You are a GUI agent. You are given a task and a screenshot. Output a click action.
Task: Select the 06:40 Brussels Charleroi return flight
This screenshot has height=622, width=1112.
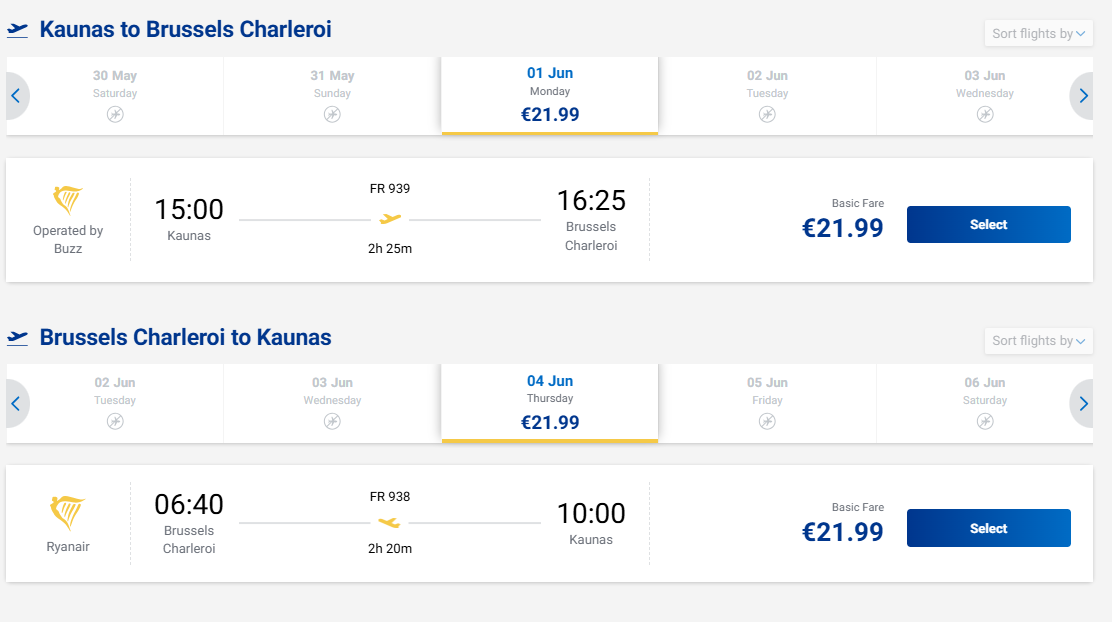coord(988,528)
